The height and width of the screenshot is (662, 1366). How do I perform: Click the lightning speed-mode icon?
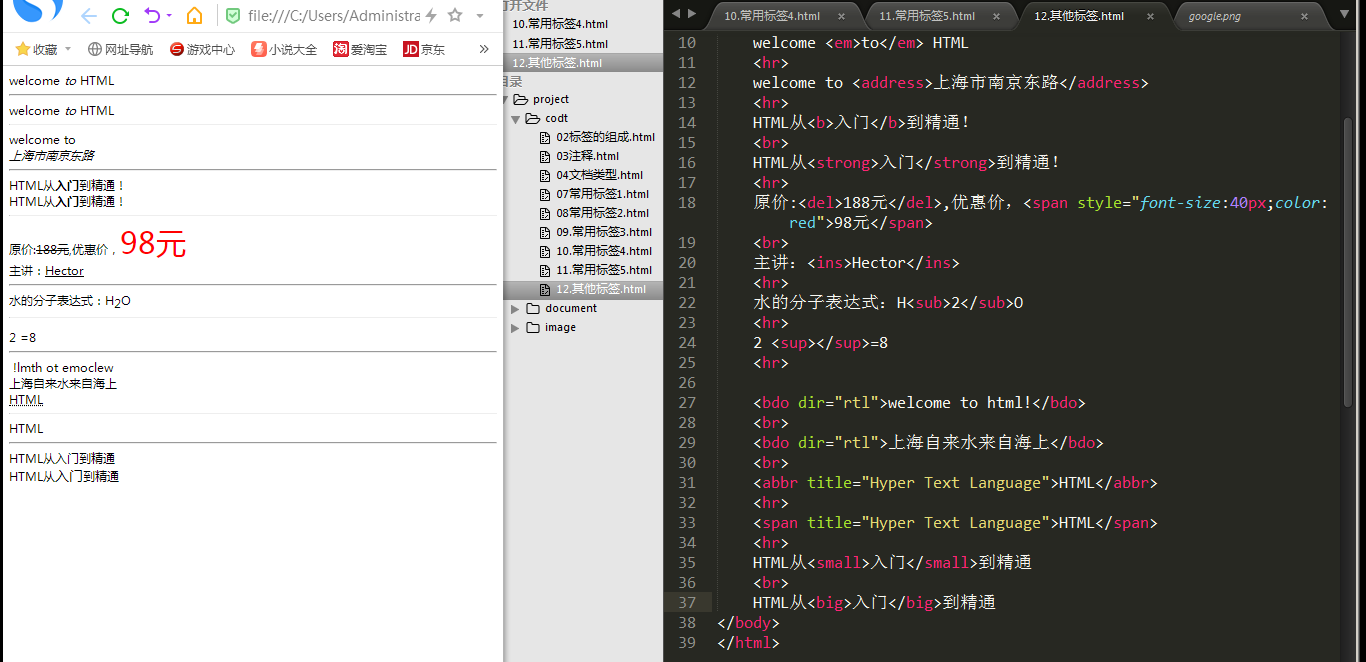pos(431,16)
